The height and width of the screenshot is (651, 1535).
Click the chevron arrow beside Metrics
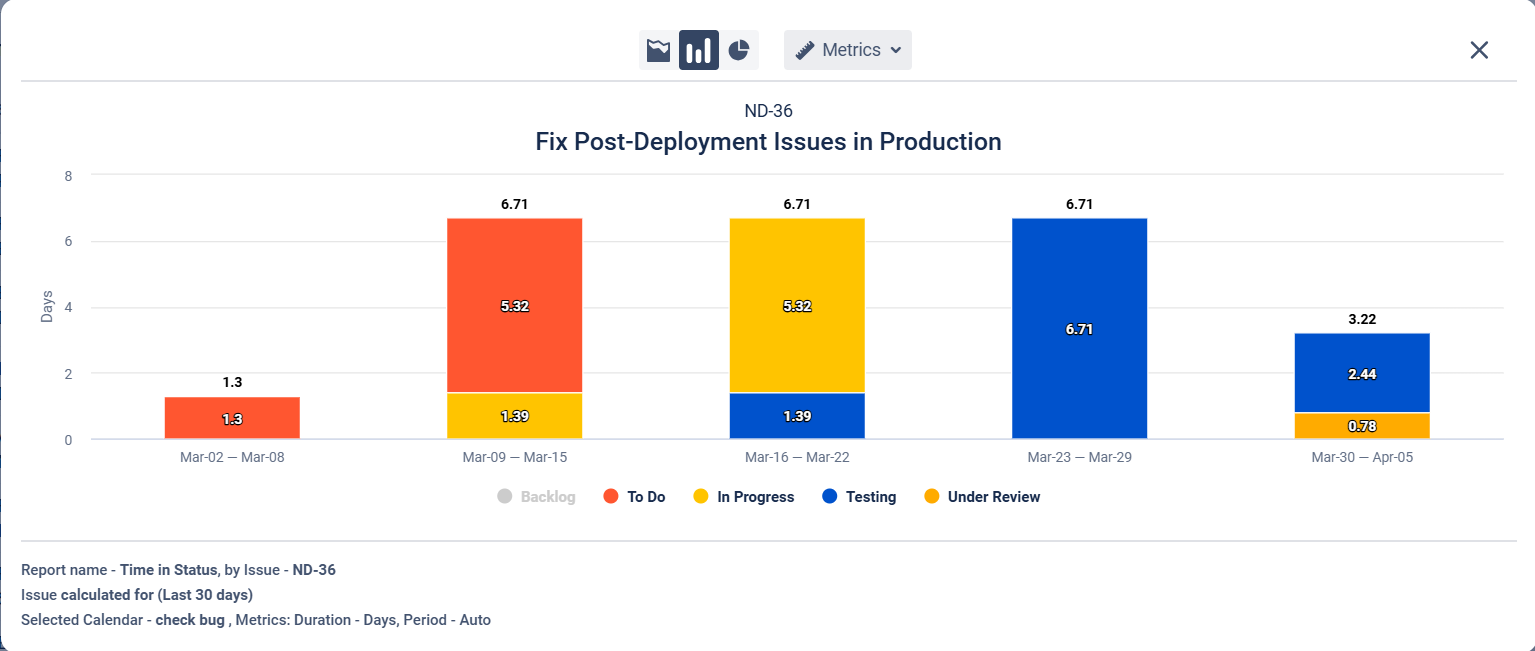pyautogui.click(x=895, y=50)
